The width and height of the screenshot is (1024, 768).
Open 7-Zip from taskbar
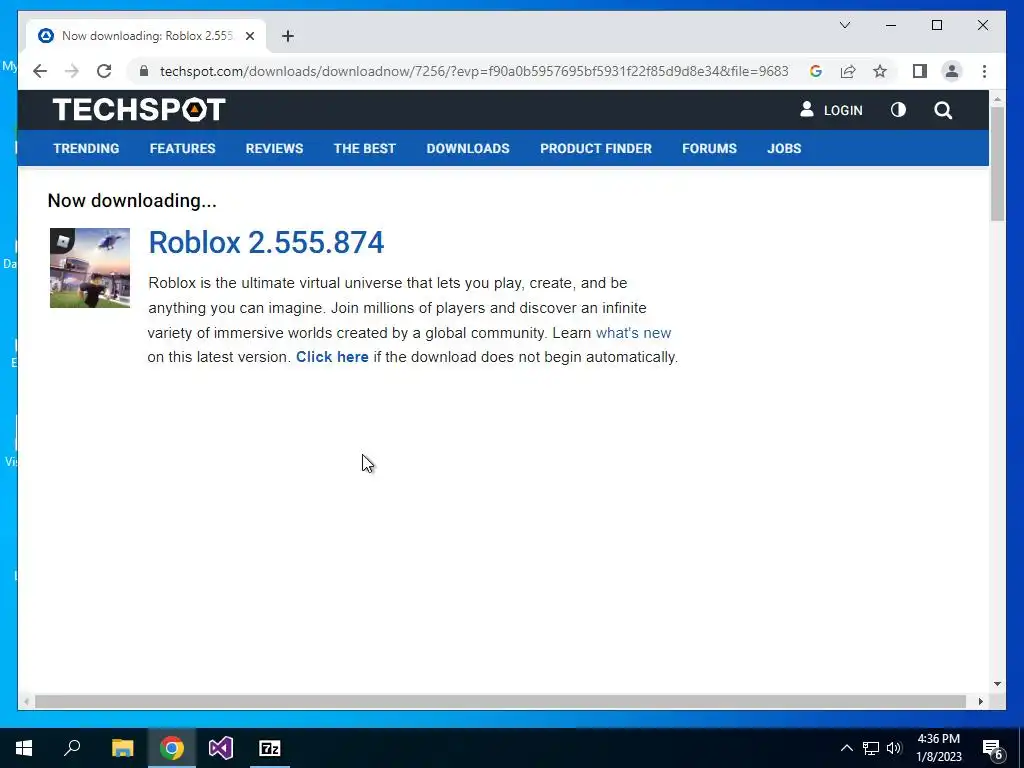pos(270,748)
